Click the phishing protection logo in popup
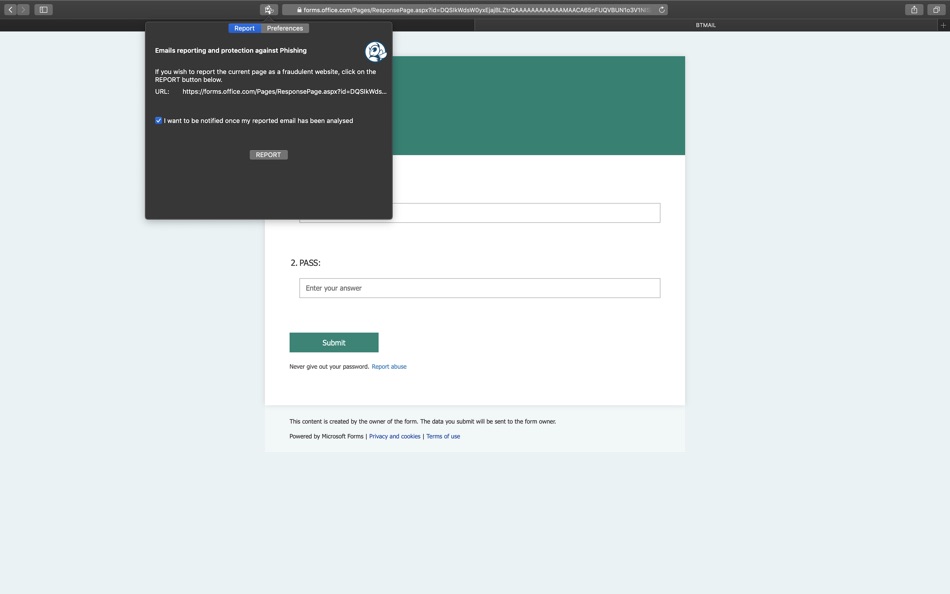950x594 pixels. (x=376, y=52)
